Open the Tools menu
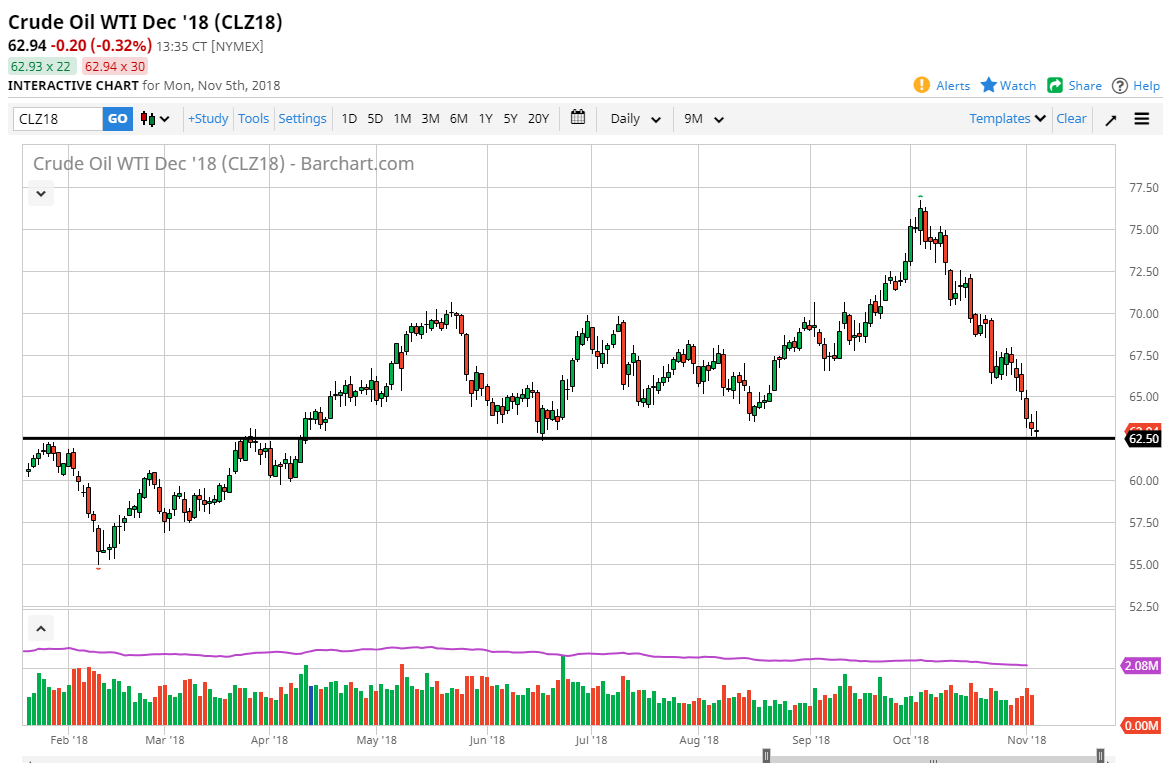Screen dimensions: 1169x763 [253, 118]
